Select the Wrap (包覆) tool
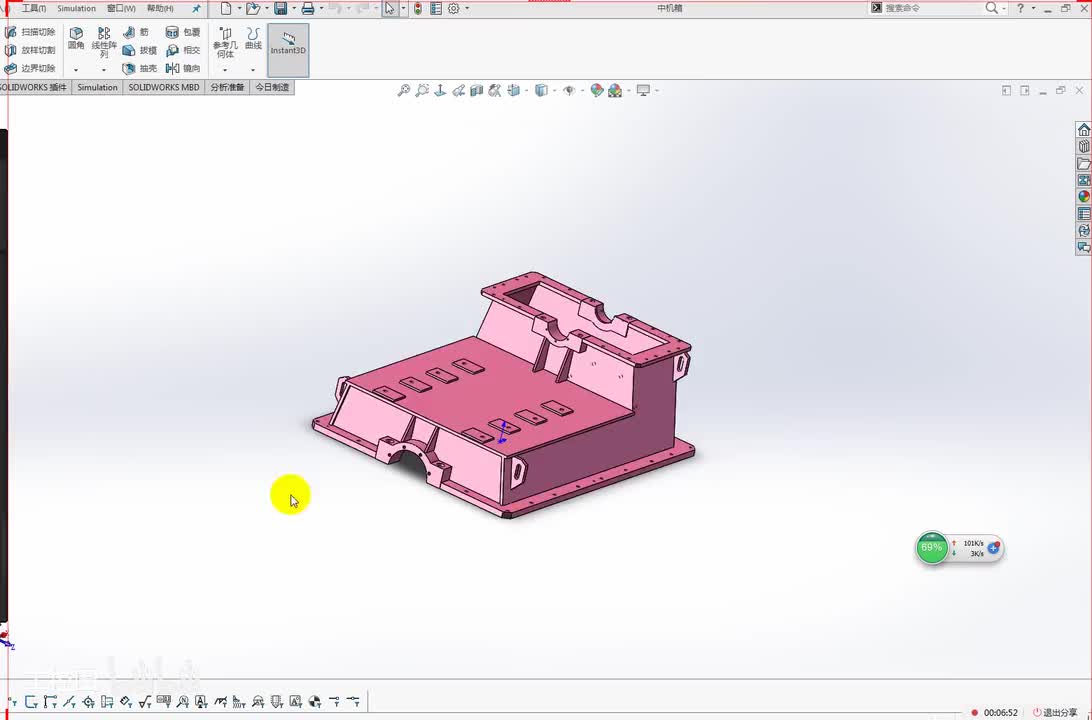 182,32
